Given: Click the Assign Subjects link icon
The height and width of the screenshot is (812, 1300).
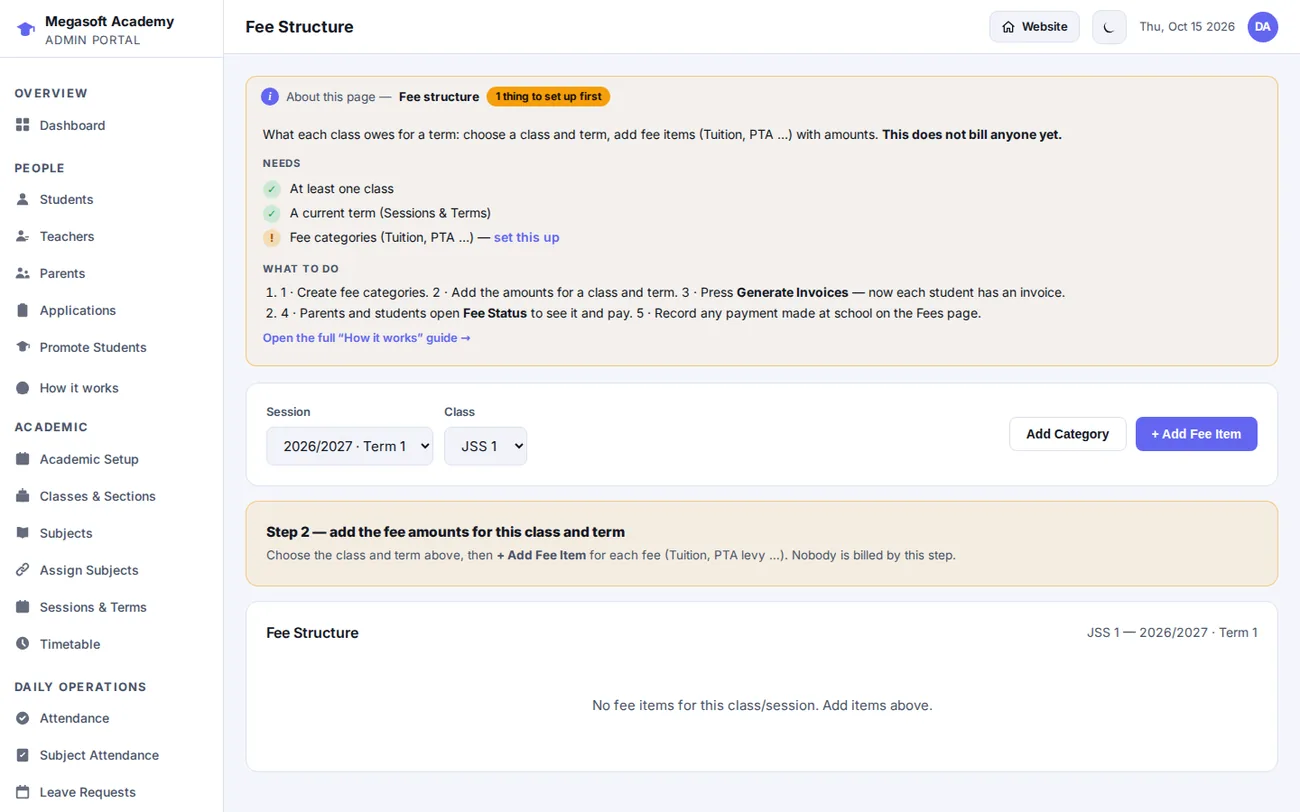Looking at the screenshot, I should [x=23, y=570].
